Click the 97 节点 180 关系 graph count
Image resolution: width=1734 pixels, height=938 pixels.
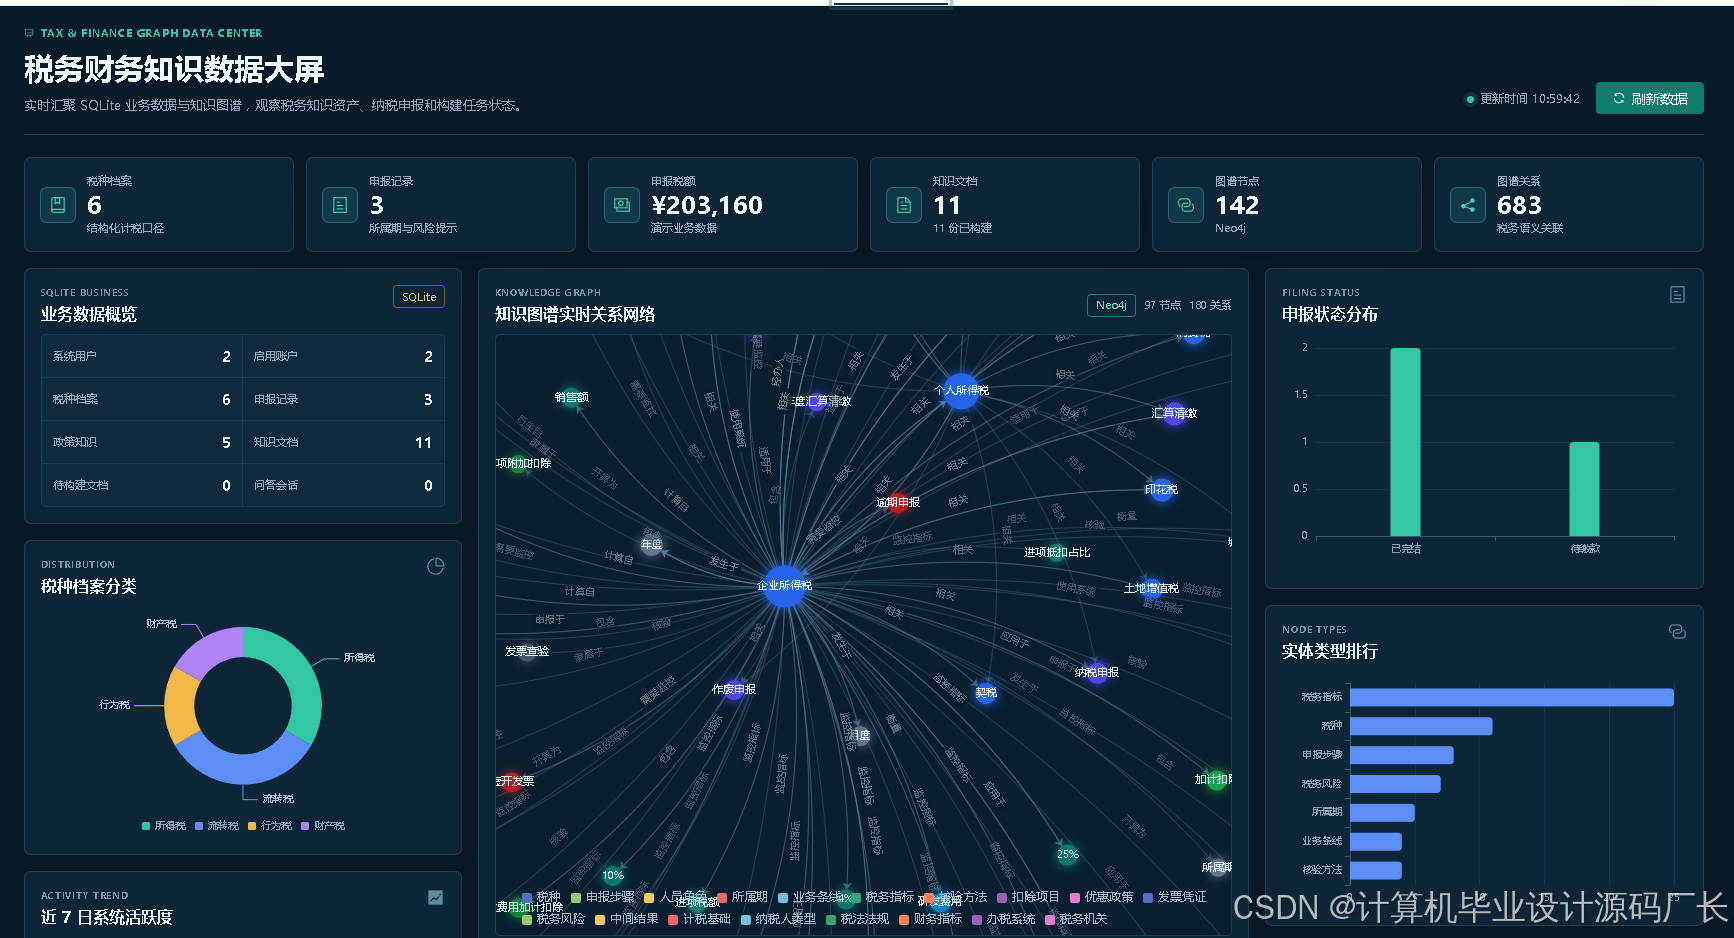coord(1188,305)
